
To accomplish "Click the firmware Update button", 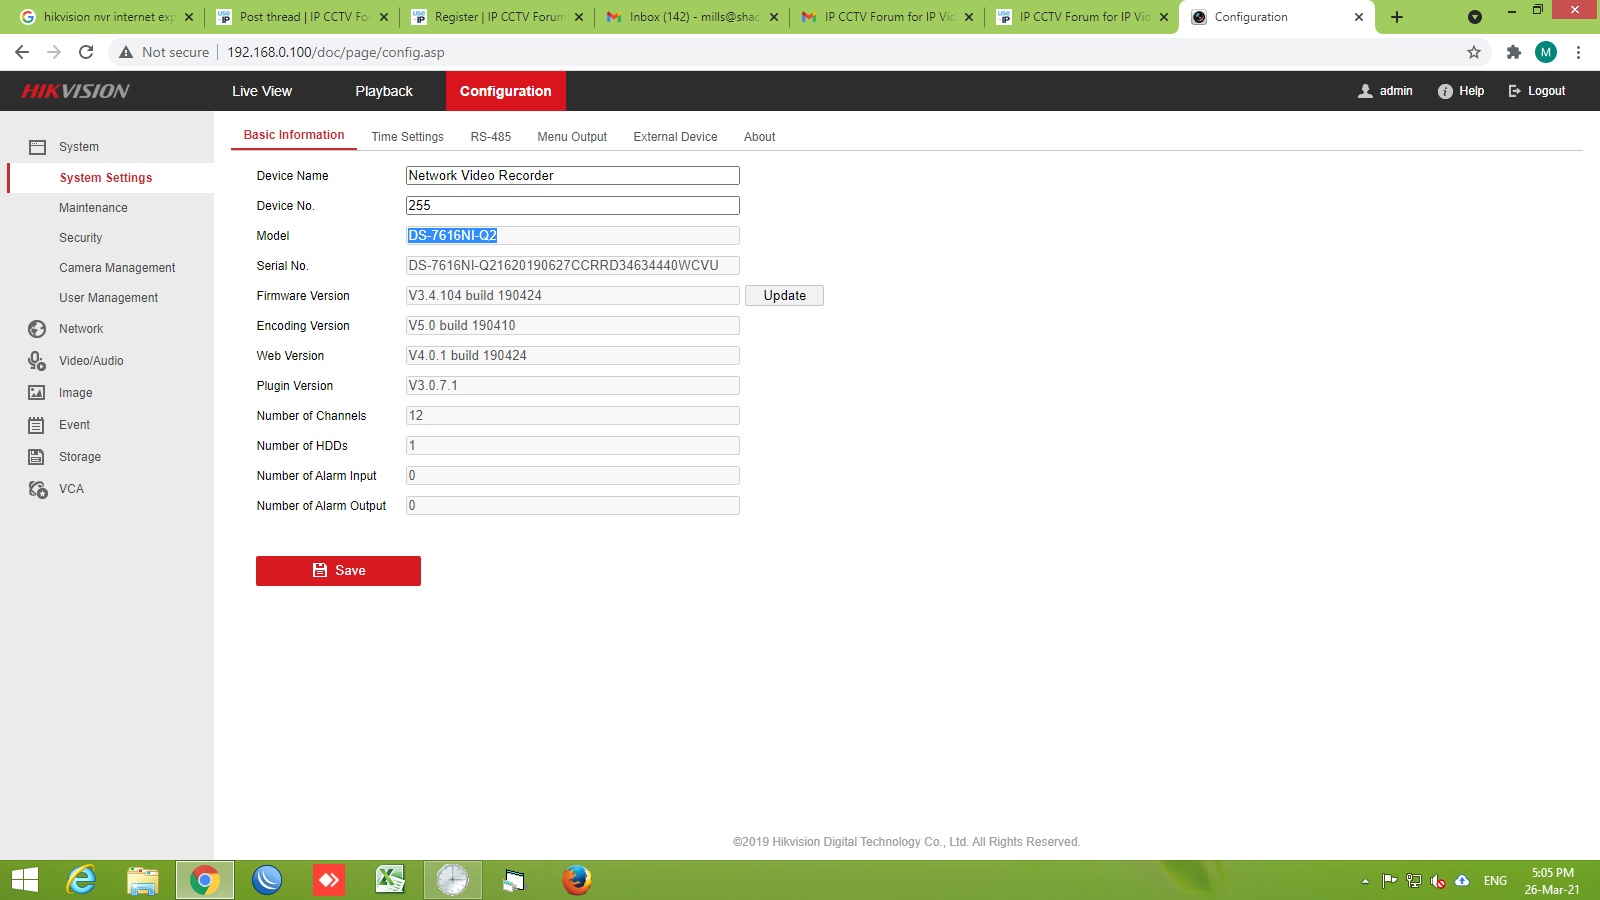I will pos(784,296).
